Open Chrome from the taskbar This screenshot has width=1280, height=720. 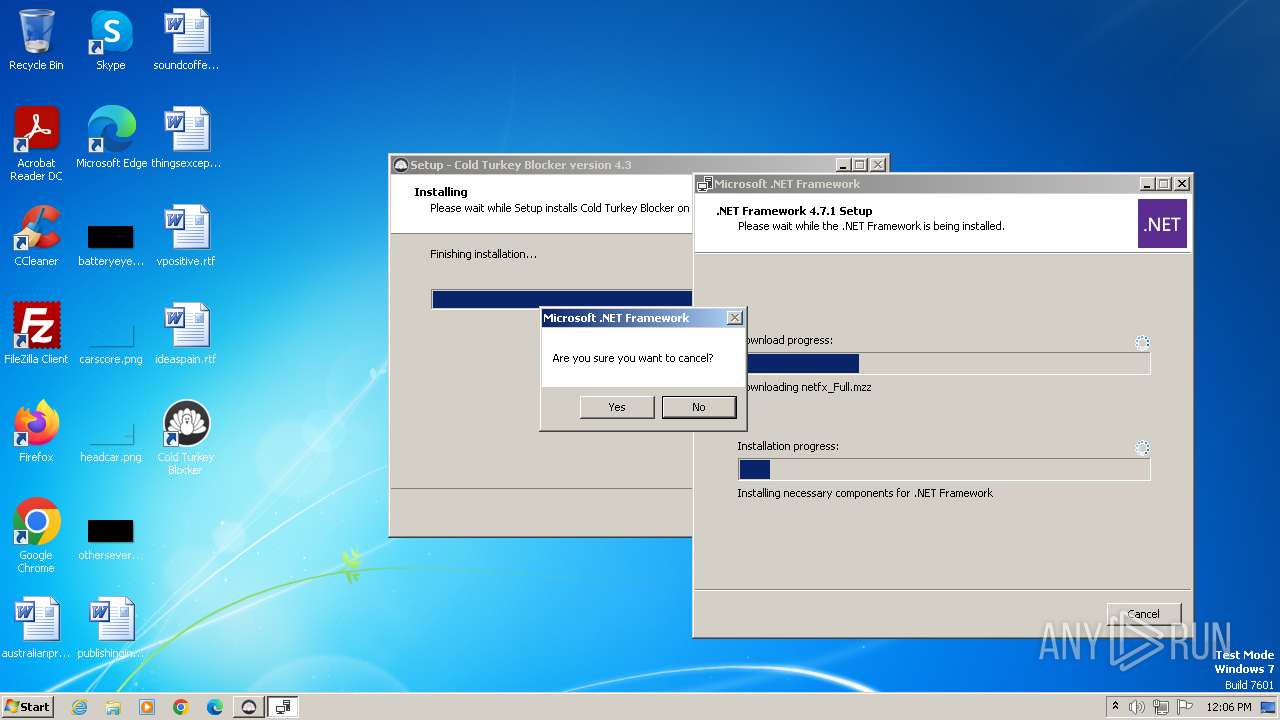point(181,707)
